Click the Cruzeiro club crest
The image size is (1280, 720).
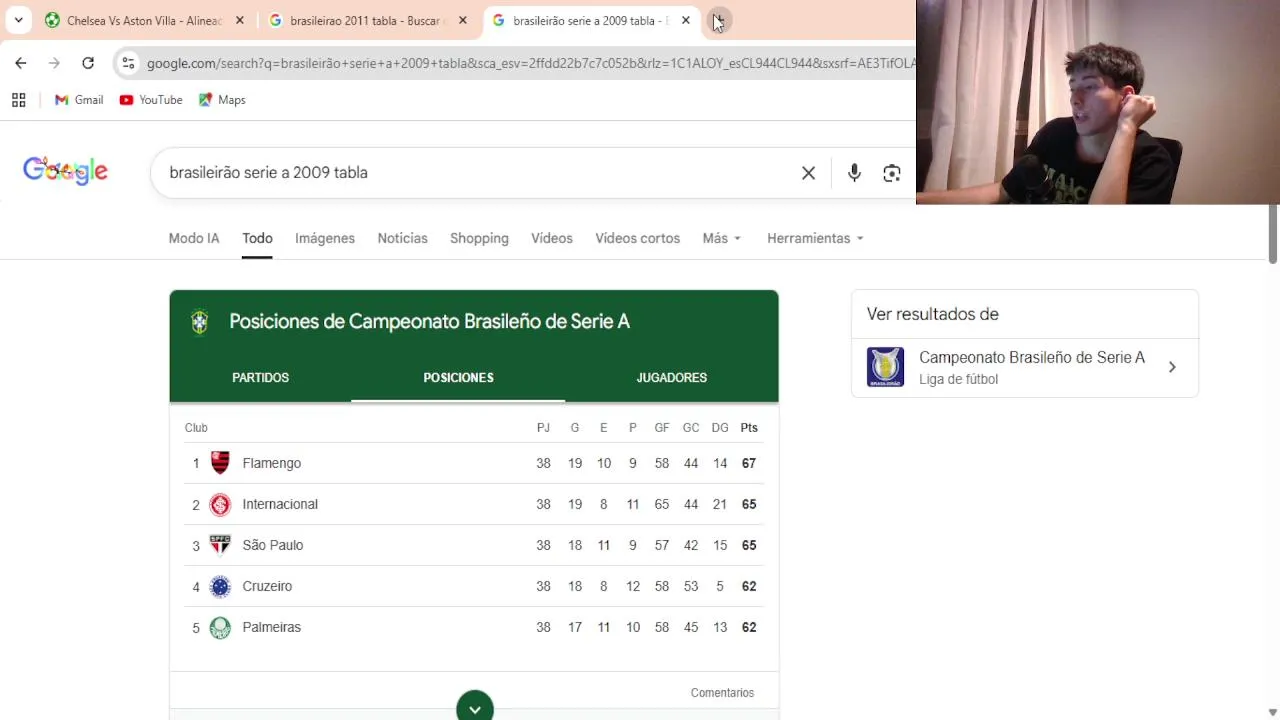220,586
